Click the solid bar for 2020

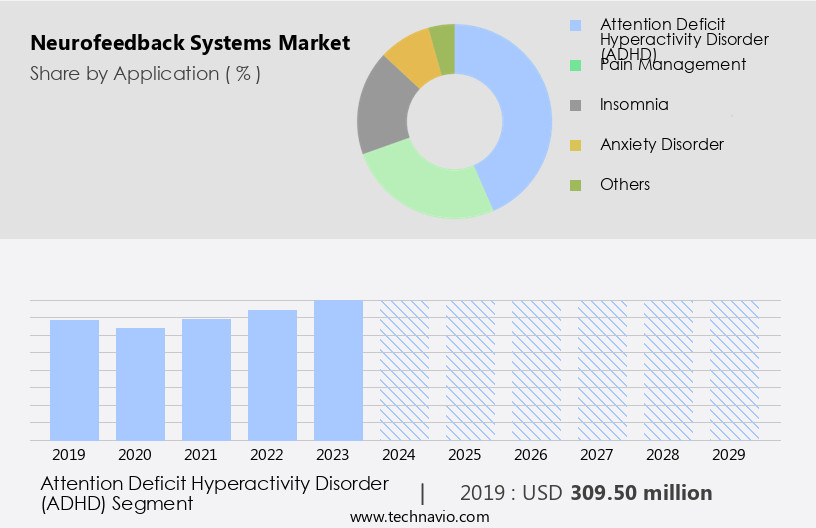pyautogui.click(x=141, y=384)
